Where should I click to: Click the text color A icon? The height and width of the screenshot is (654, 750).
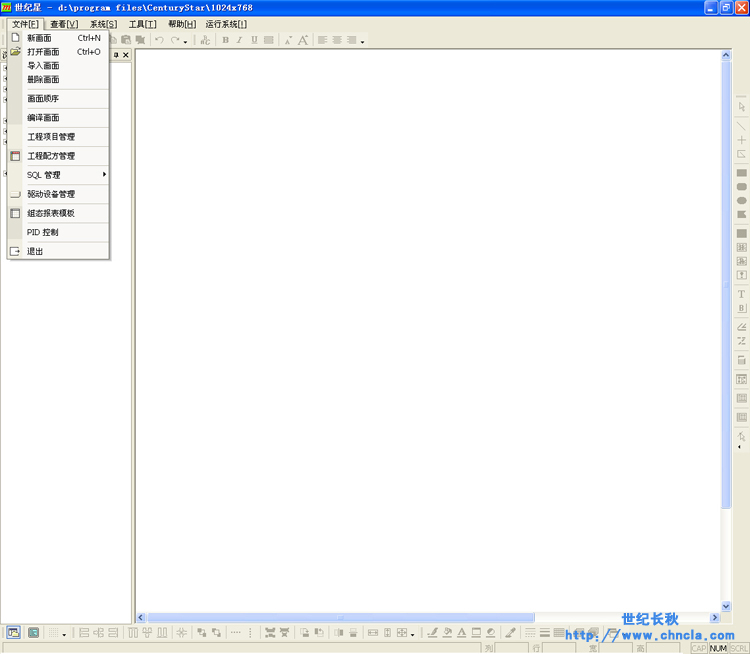tap(462, 633)
